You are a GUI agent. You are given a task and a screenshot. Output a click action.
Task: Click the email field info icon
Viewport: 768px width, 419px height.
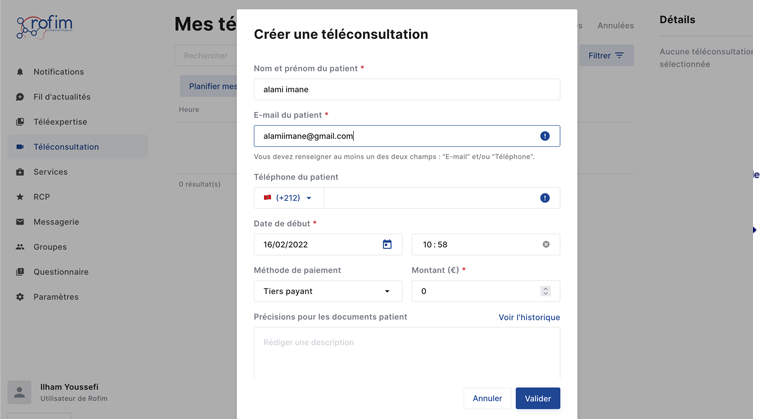coord(545,136)
